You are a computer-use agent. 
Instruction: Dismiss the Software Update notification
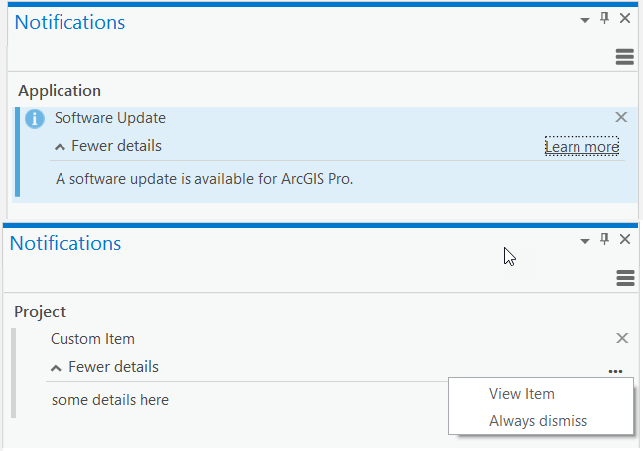621,118
